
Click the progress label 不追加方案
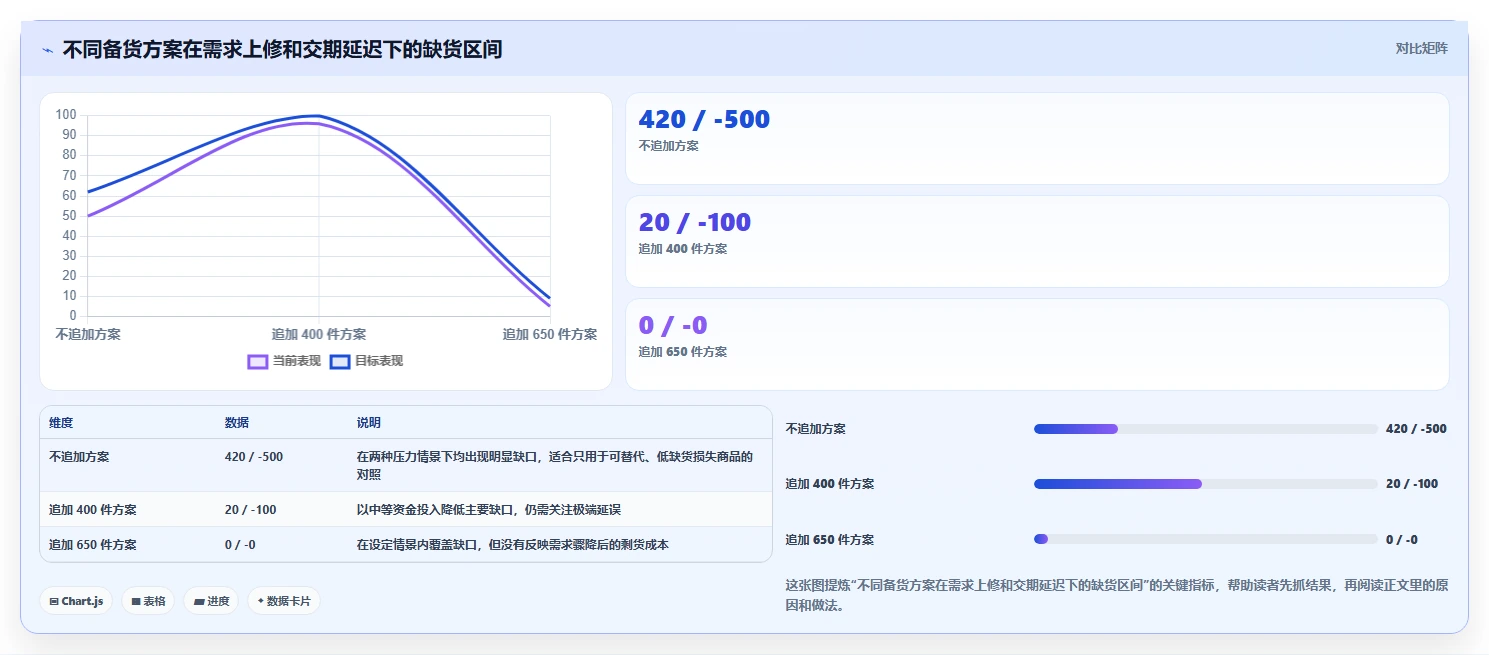point(816,429)
